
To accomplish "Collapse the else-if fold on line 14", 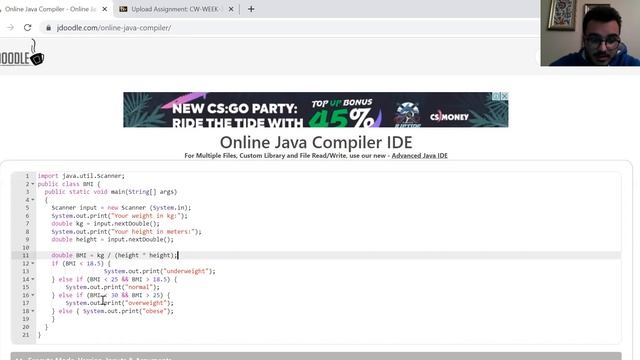I will pyautogui.click(x=33, y=280).
